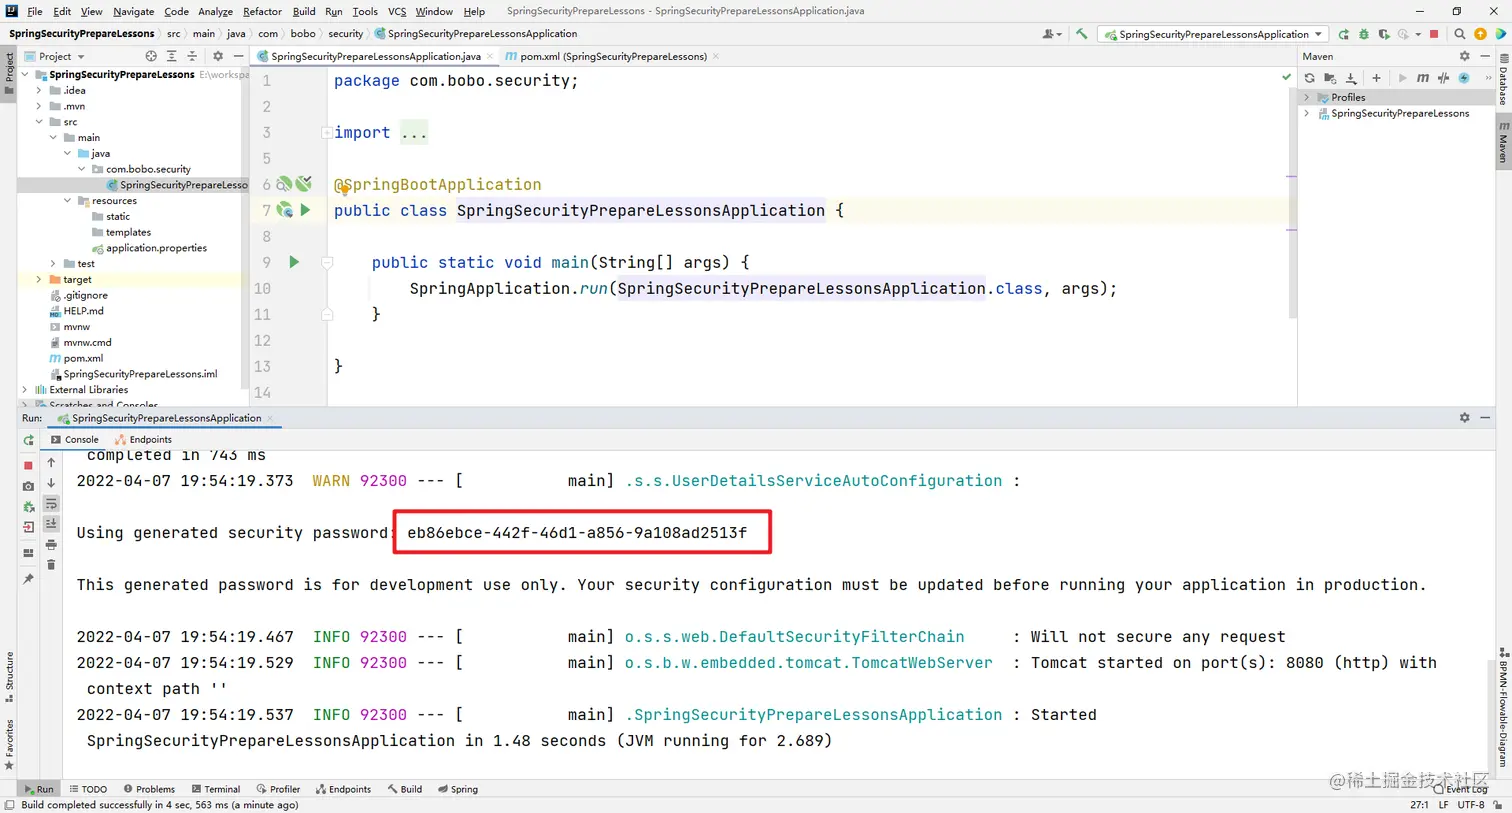Viewport: 1512px width, 813px height.
Task: Expand the test folder
Action: [53, 264]
